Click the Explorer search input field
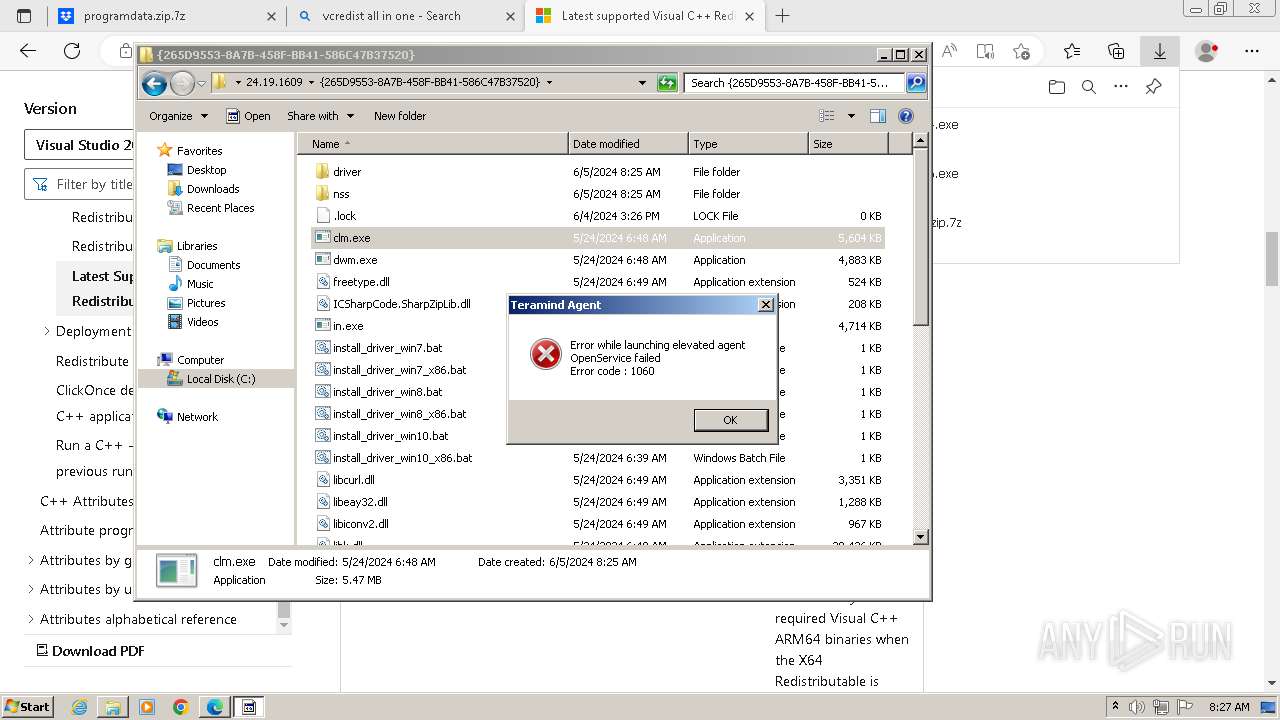1280x720 pixels. [796, 83]
